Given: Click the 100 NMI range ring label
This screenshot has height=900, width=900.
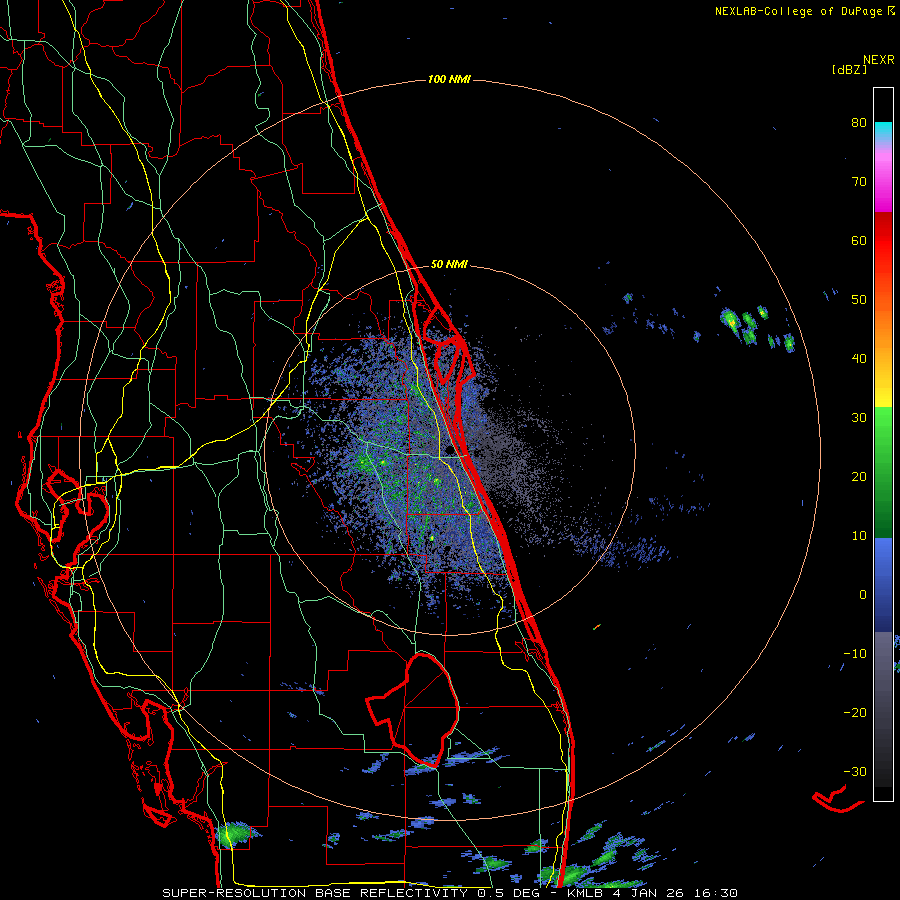Looking at the screenshot, I should 449,79.
